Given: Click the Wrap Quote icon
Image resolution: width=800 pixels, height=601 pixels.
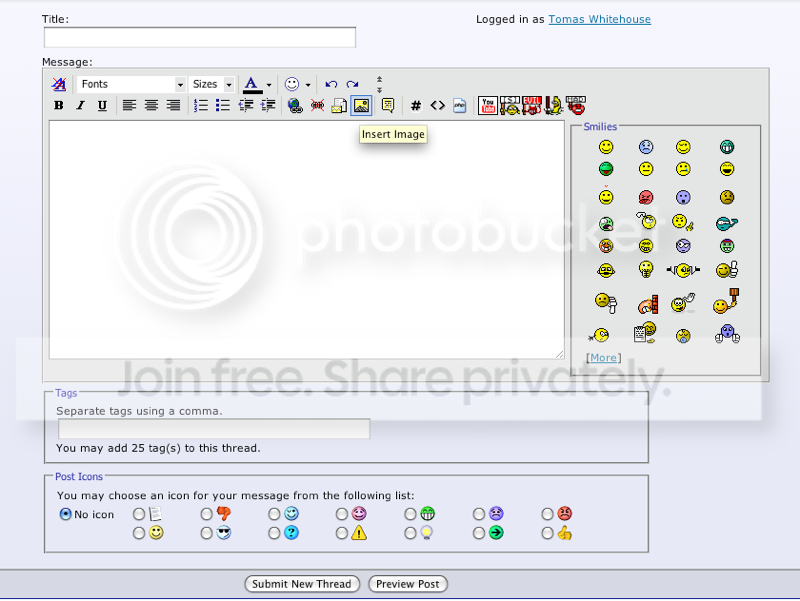Looking at the screenshot, I should click(390, 105).
